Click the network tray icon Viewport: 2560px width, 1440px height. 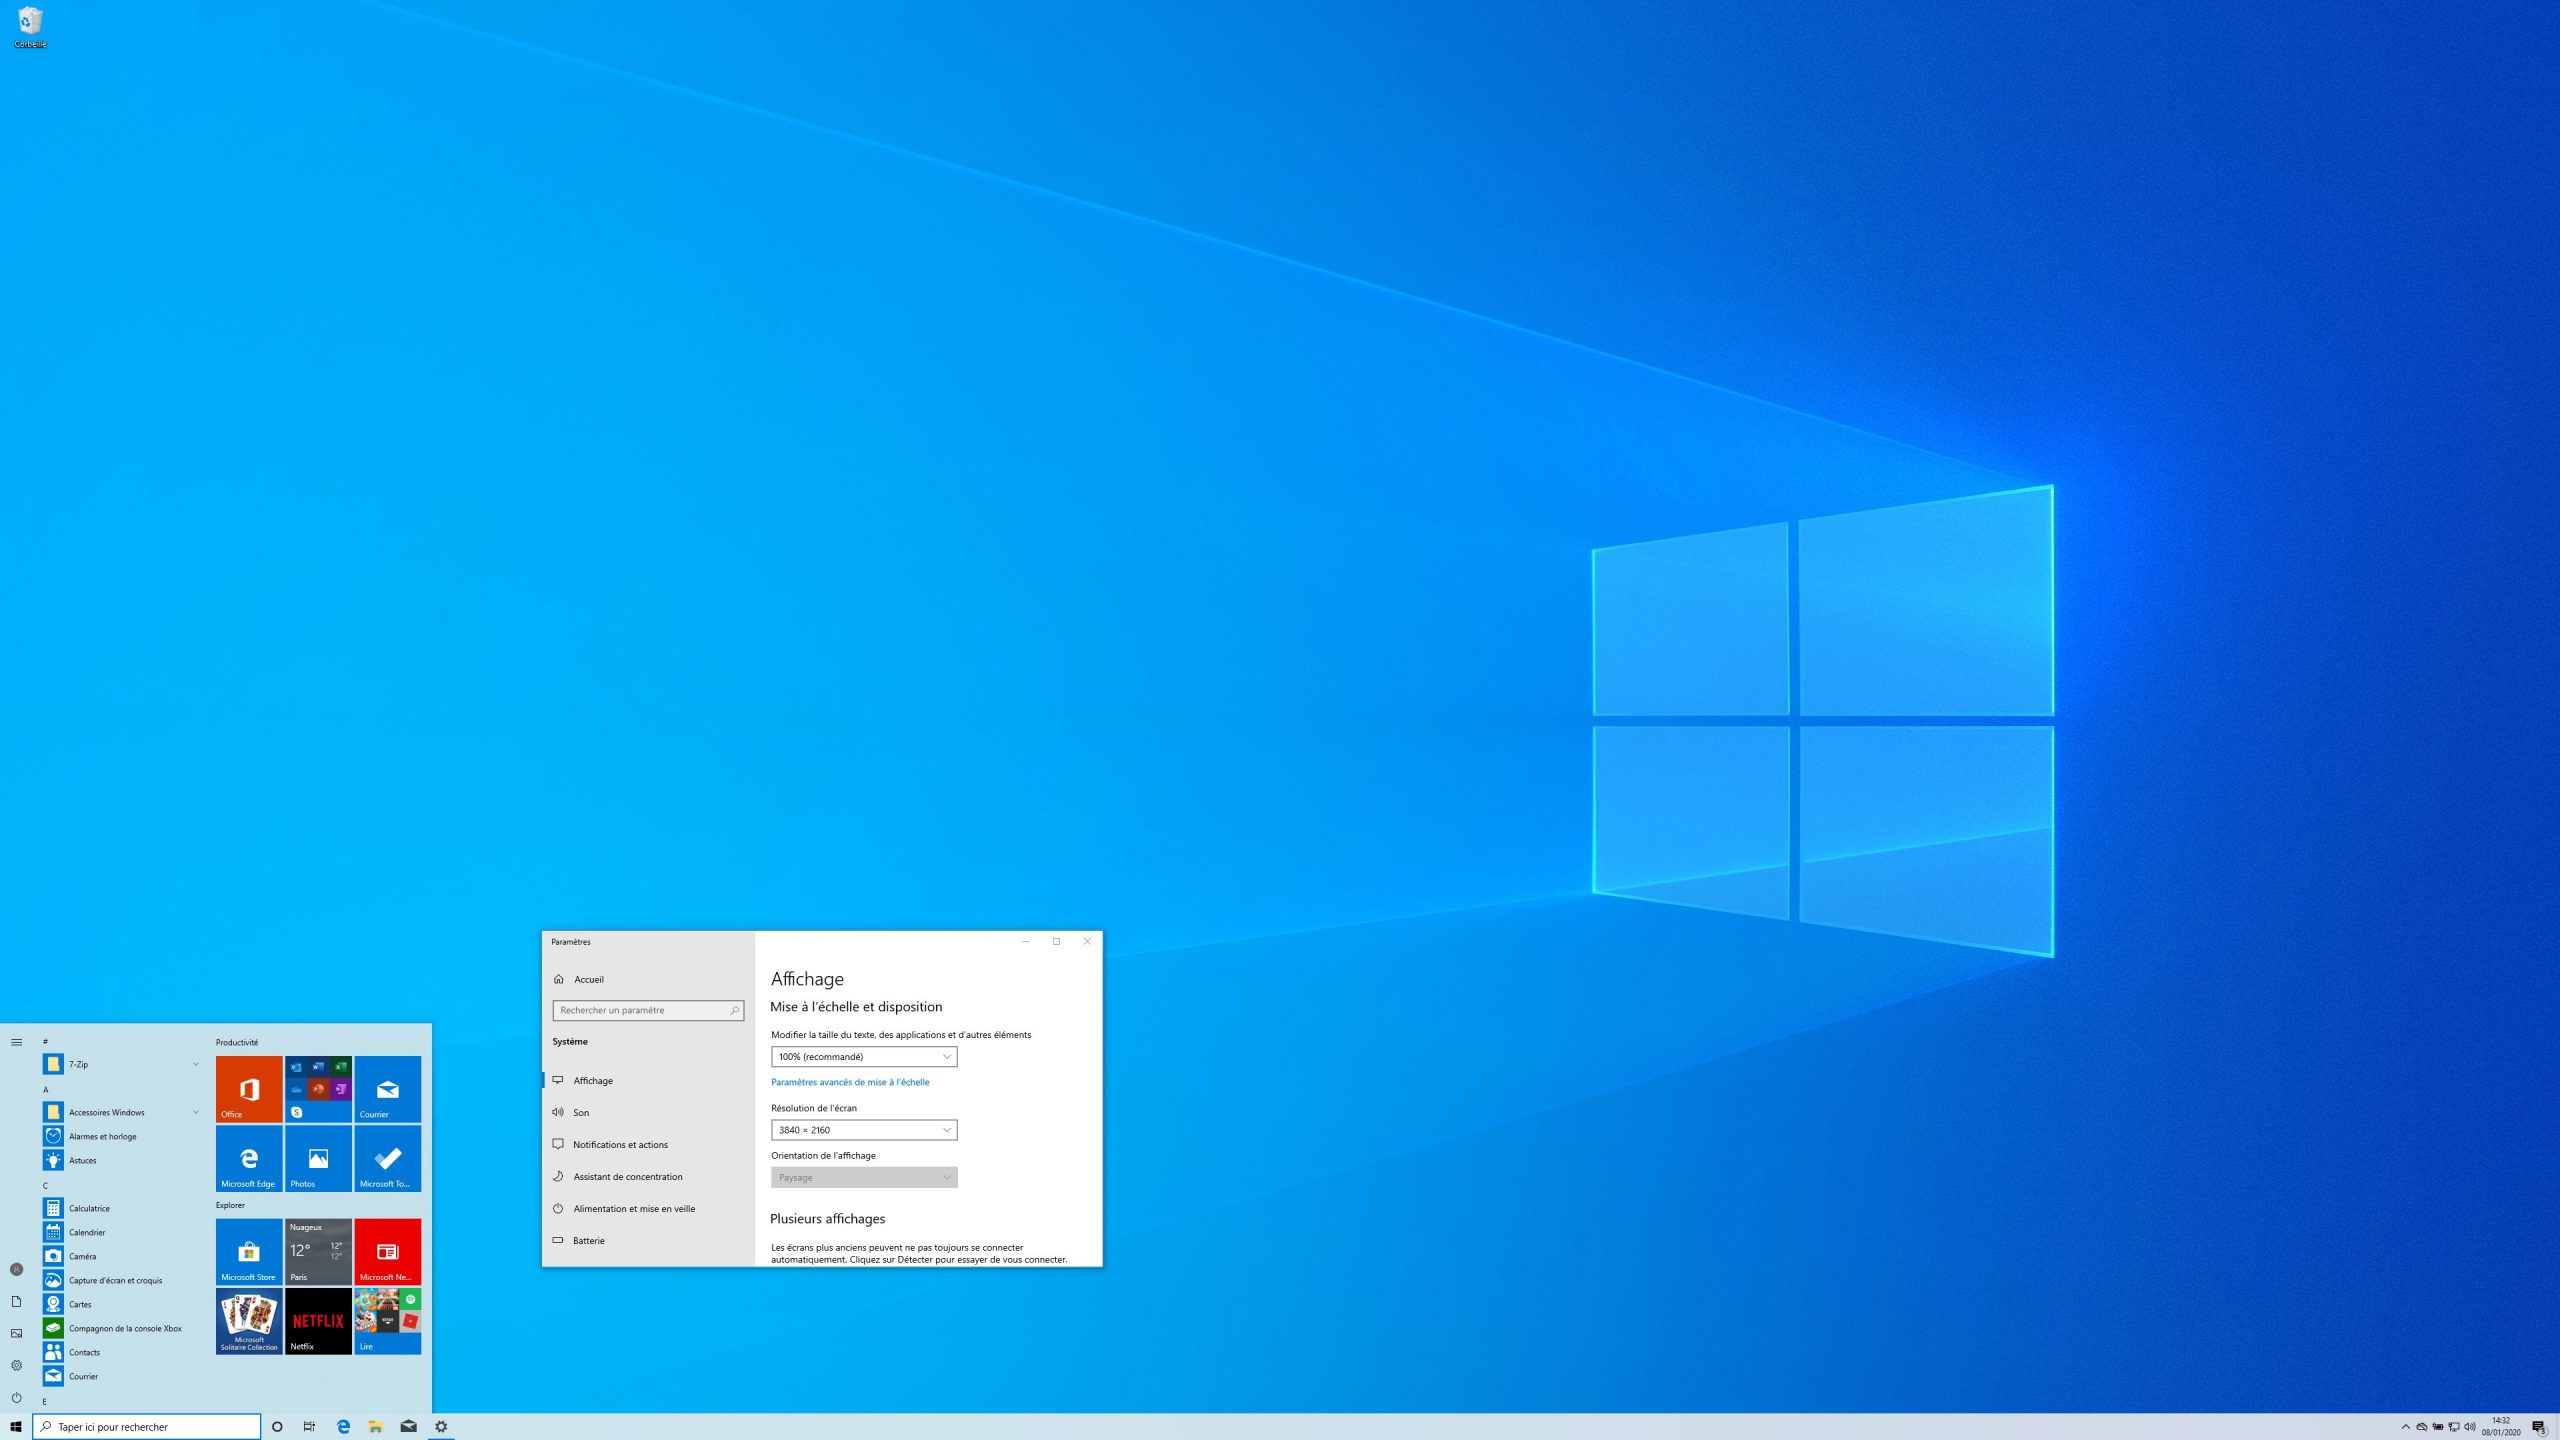point(2453,1427)
